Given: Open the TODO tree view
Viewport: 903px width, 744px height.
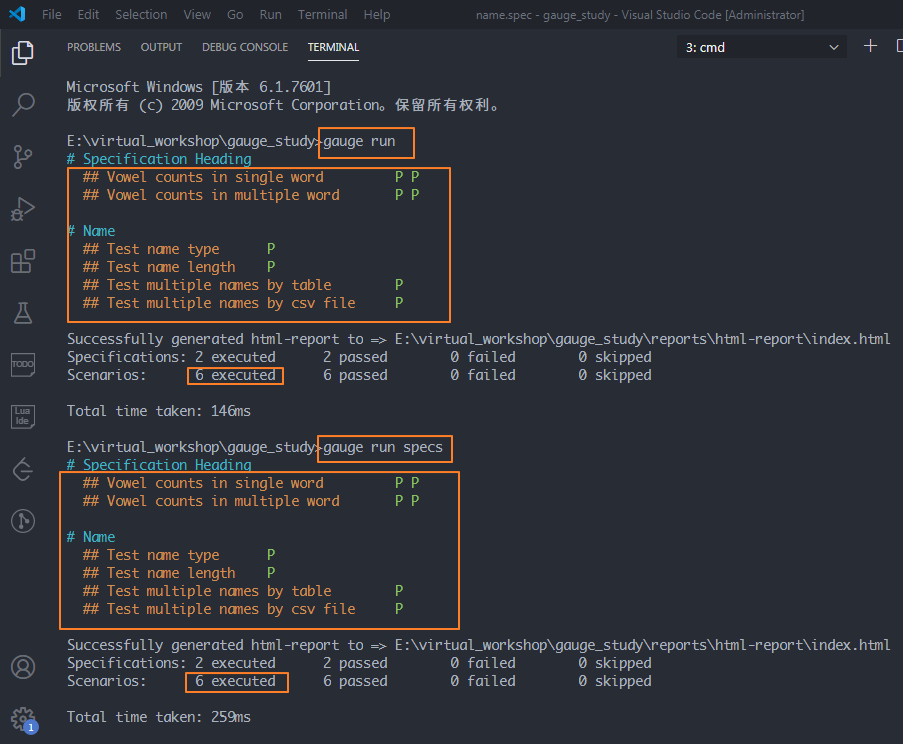Looking at the screenshot, I should (22, 365).
